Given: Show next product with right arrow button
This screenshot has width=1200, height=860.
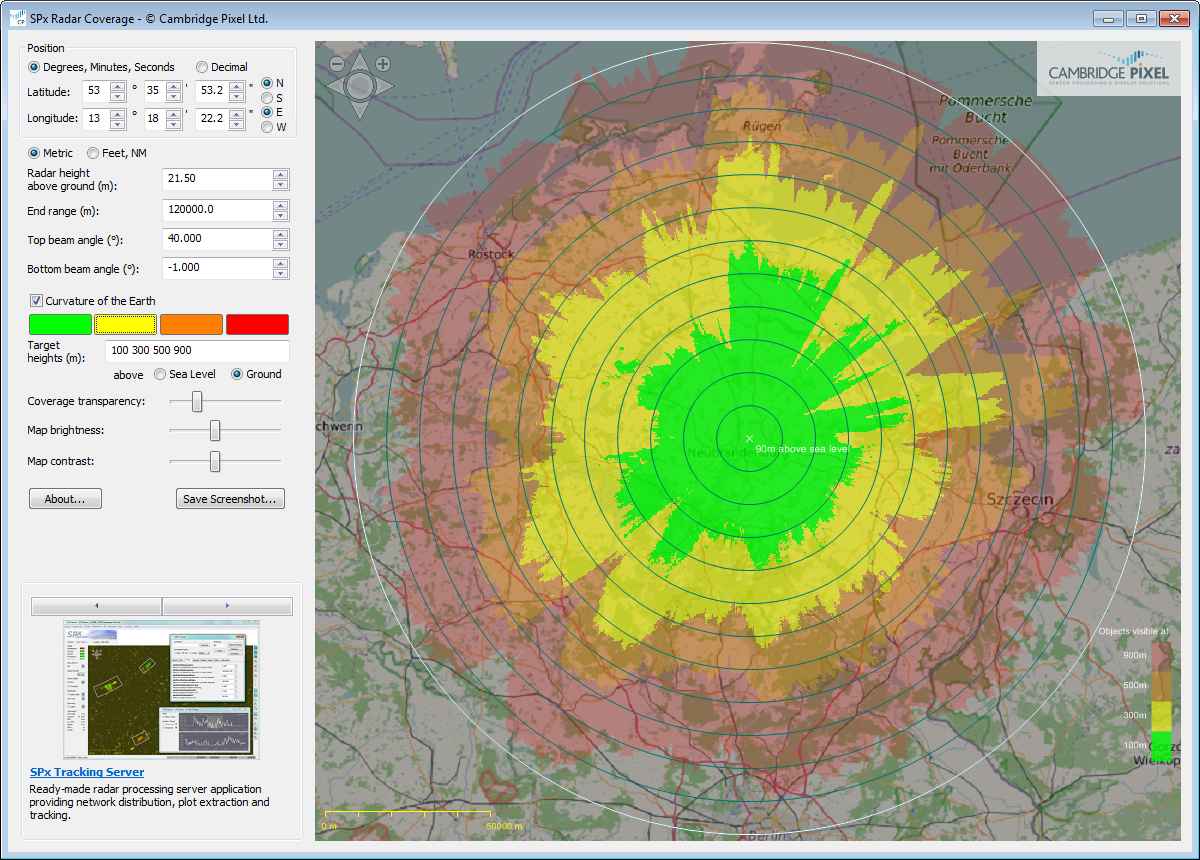Looking at the screenshot, I should coord(227,606).
